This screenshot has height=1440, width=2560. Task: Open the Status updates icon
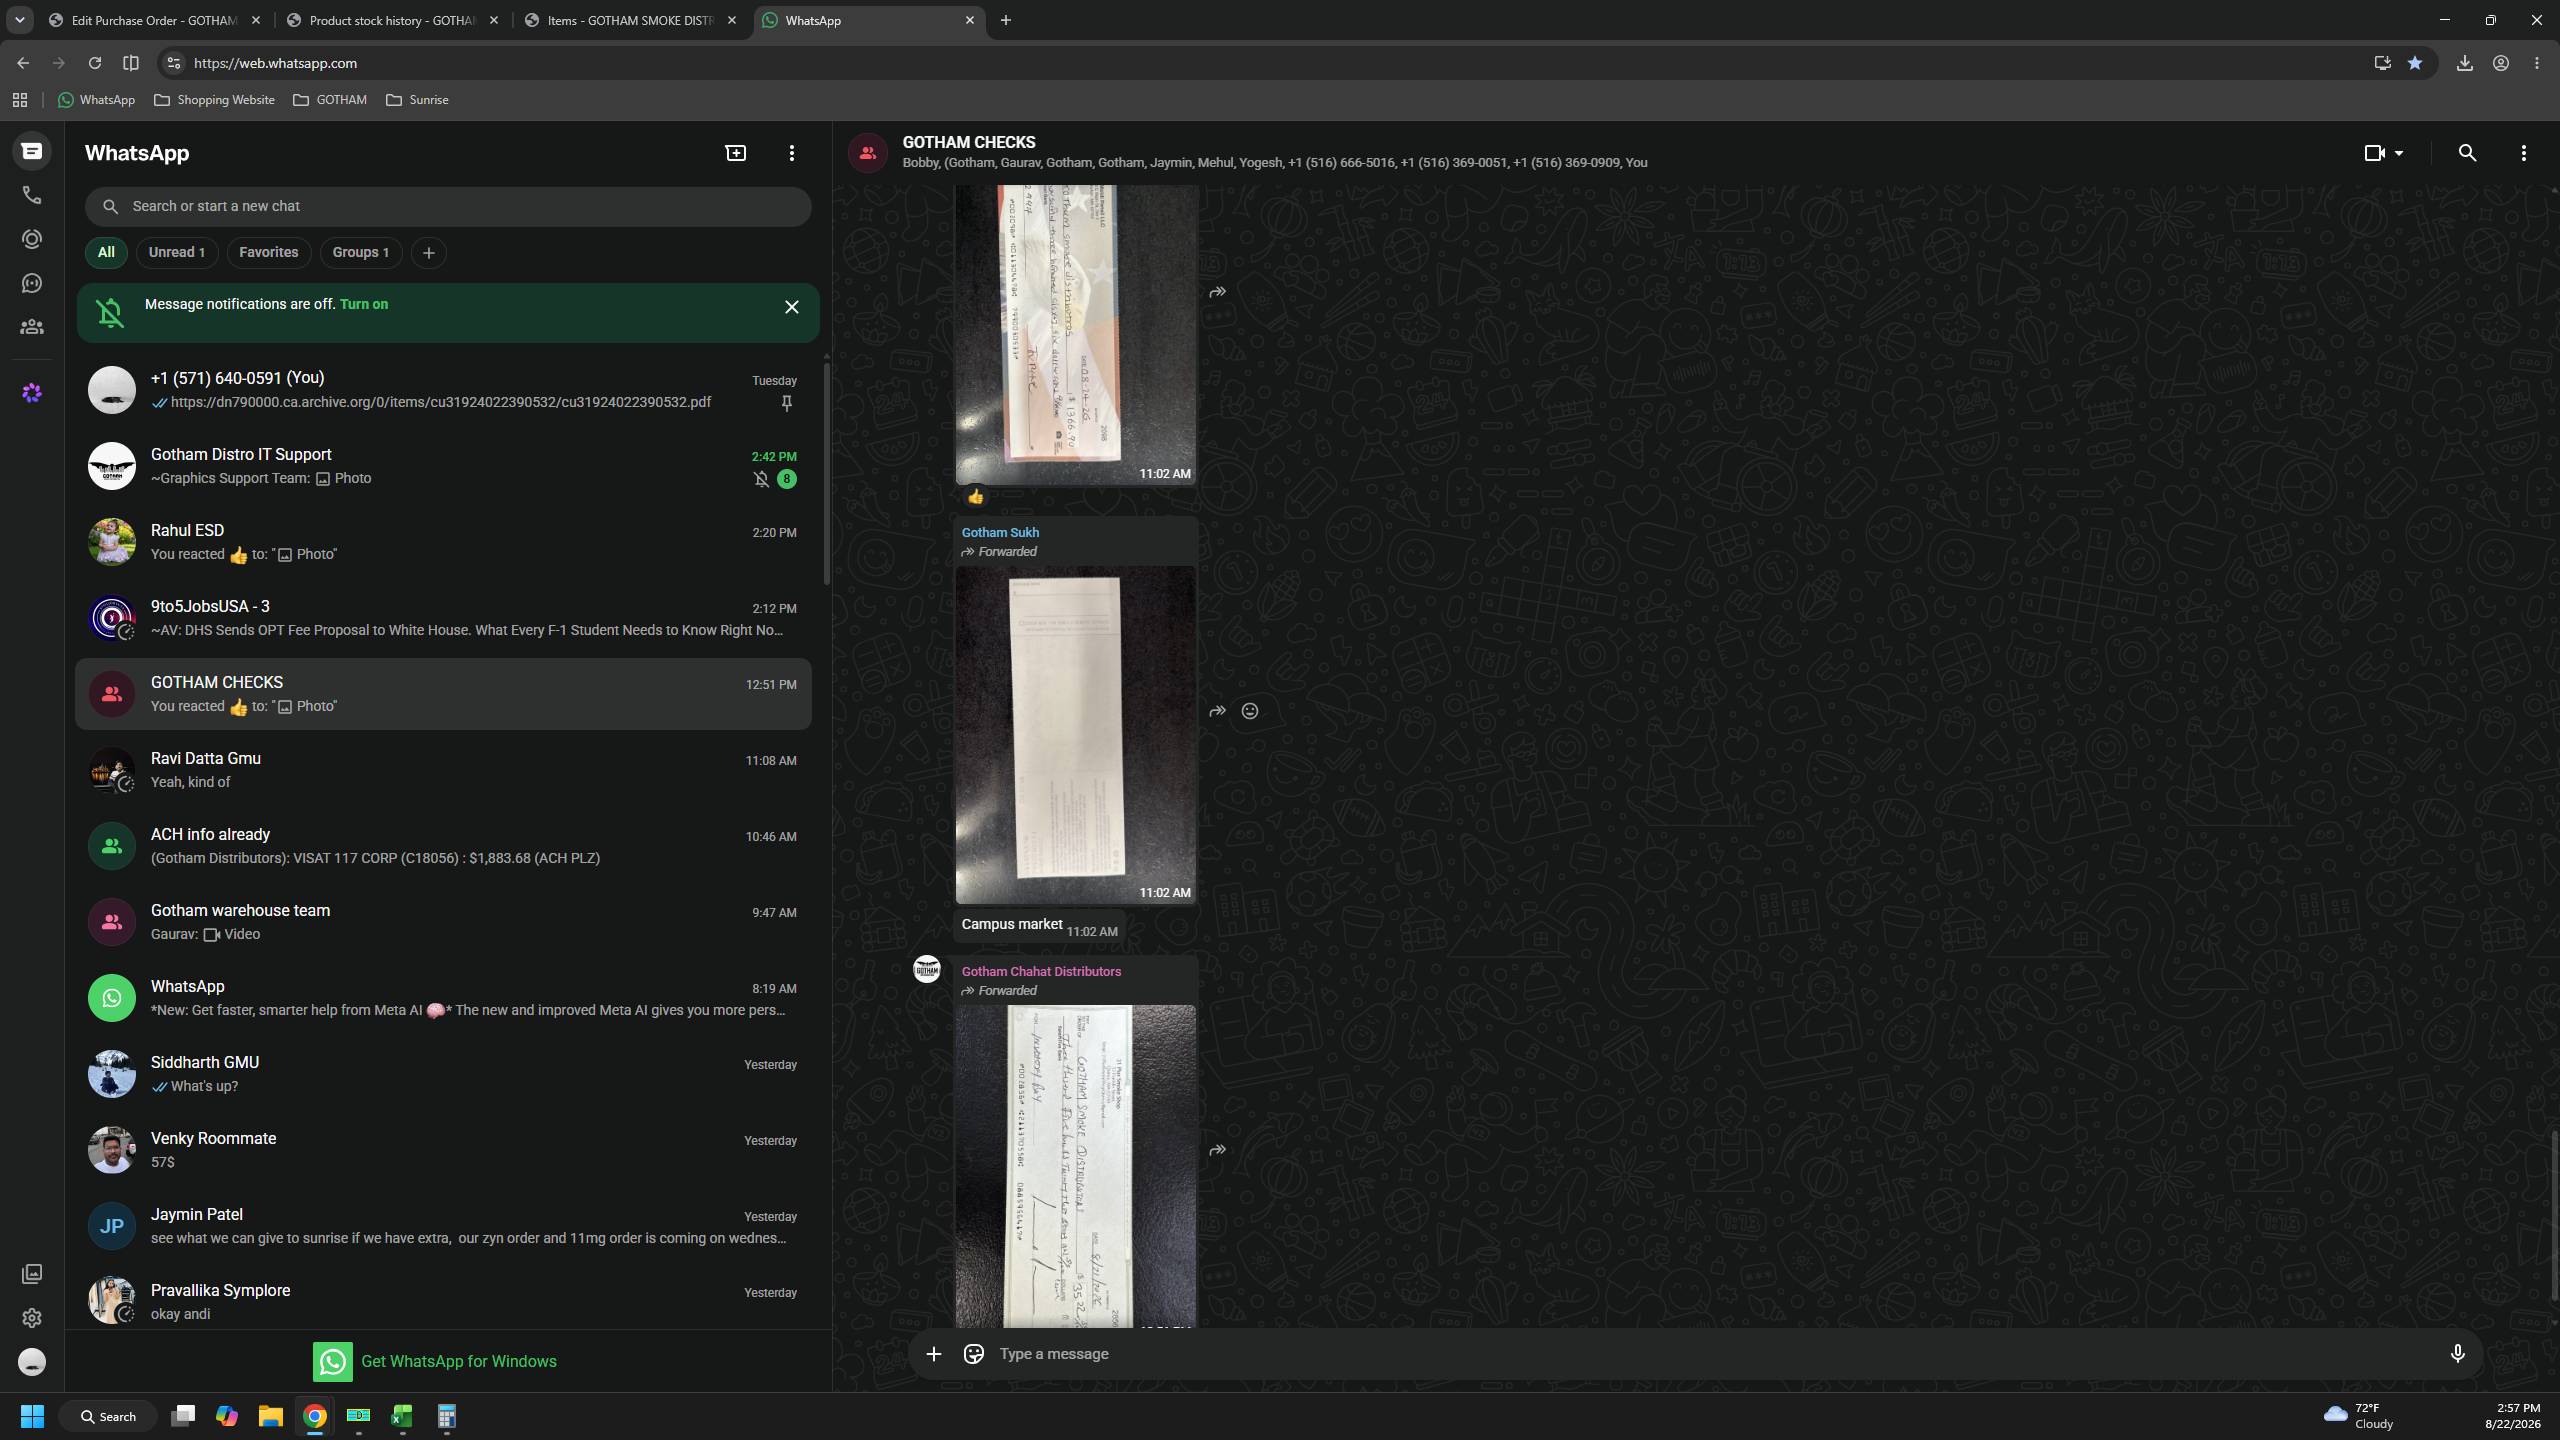click(32, 239)
